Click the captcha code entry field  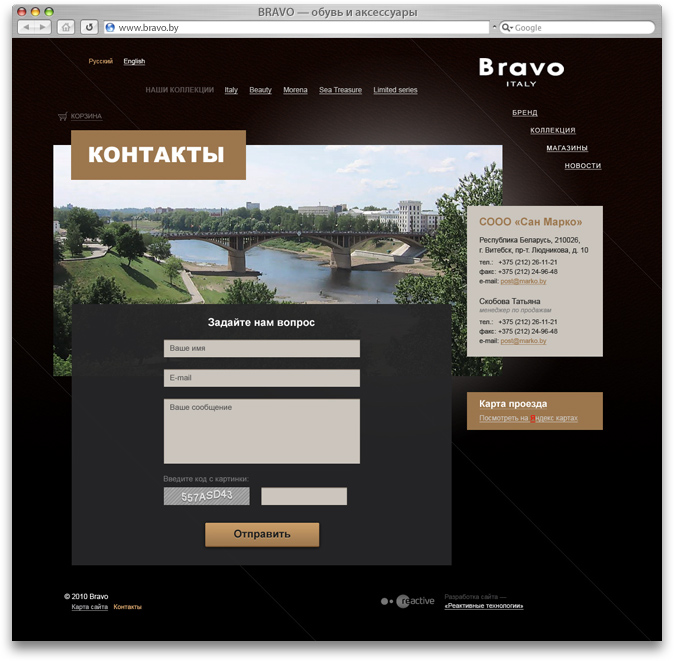(304, 496)
